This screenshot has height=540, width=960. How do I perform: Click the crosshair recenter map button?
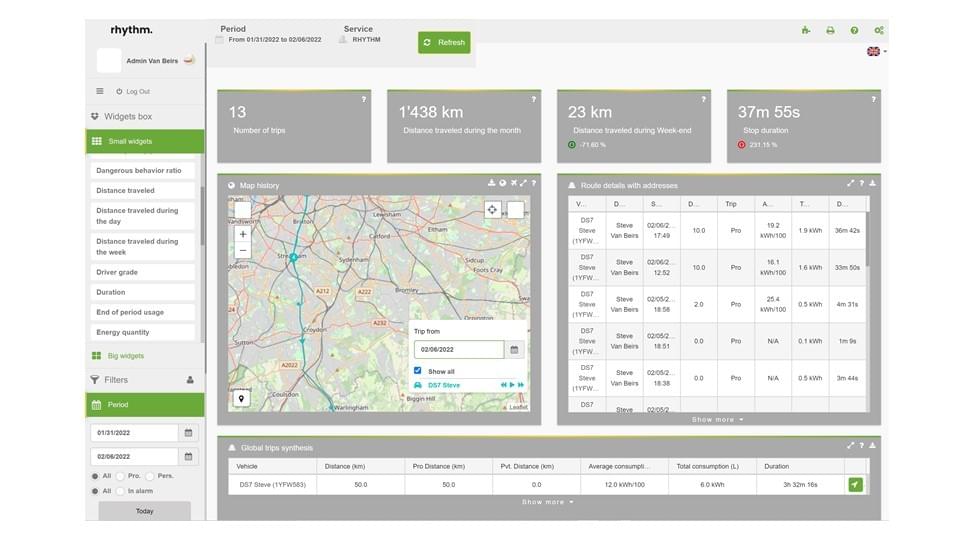coord(492,210)
